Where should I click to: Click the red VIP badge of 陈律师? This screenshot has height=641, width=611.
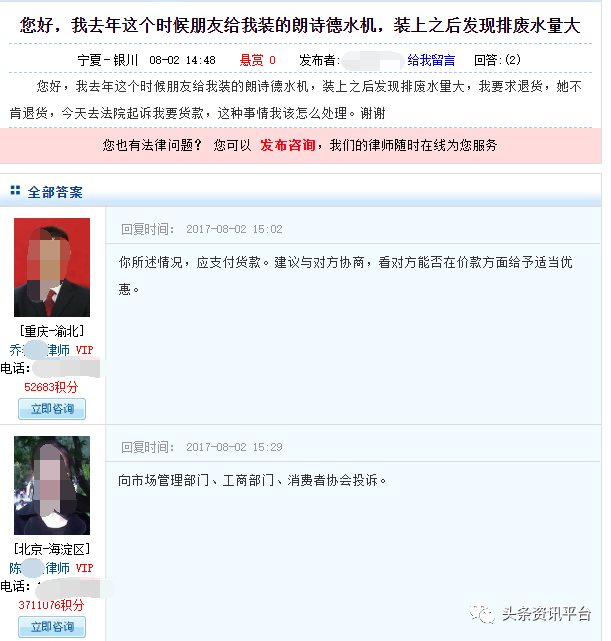[85, 568]
